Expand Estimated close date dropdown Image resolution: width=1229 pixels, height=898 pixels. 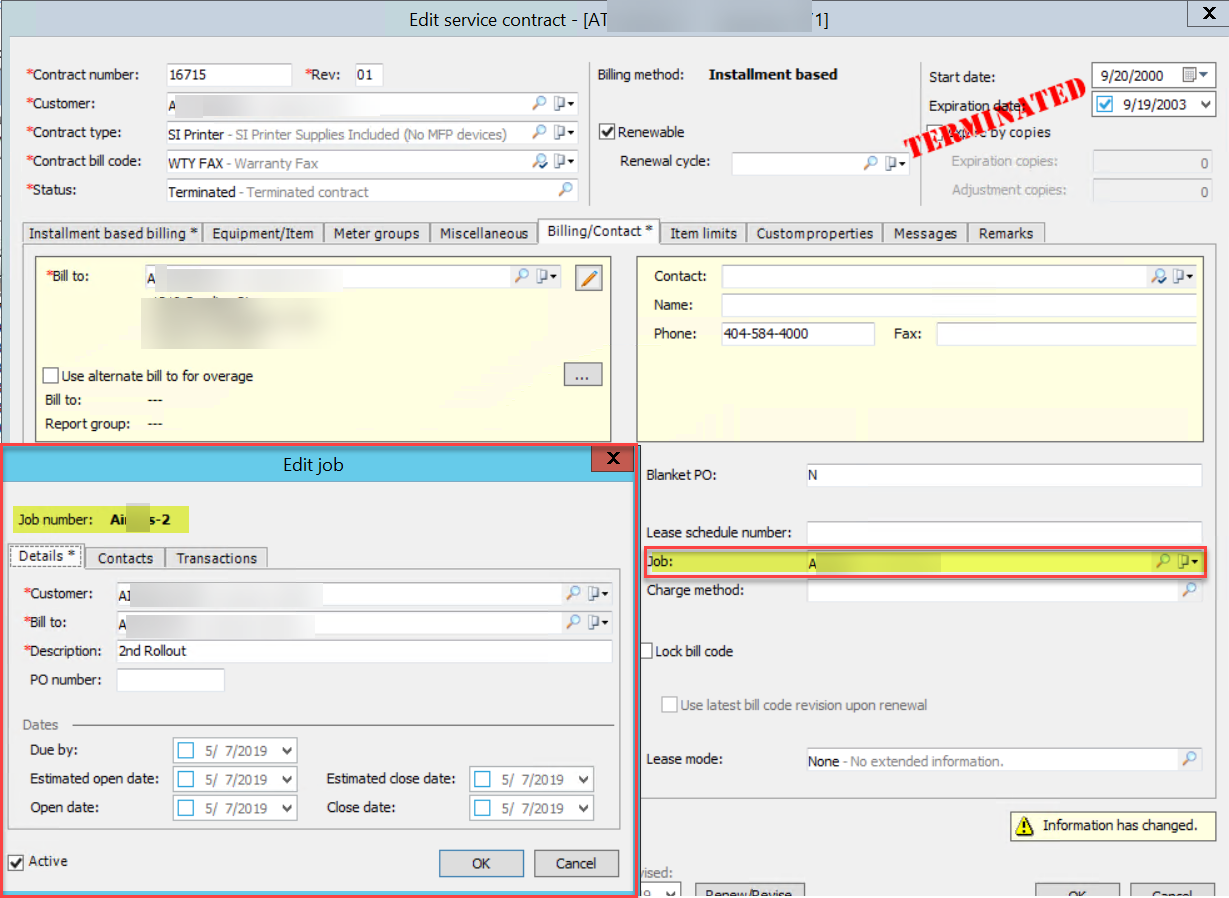coord(583,779)
